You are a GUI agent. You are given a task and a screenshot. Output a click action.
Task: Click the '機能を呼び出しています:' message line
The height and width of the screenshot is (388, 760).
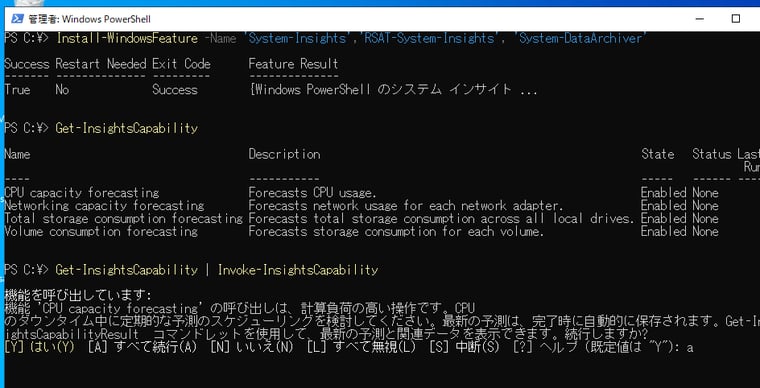click(x=78, y=295)
